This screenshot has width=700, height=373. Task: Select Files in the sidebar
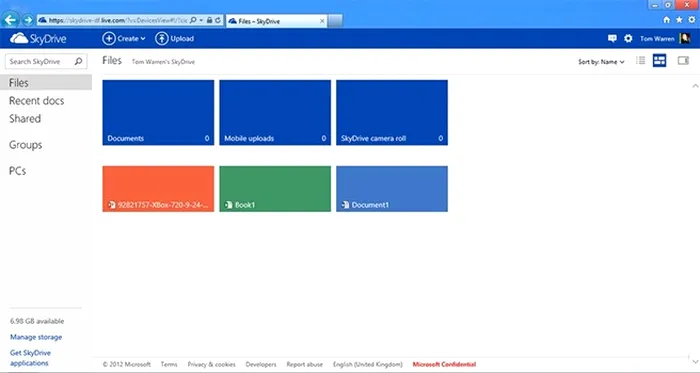click(46, 83)
